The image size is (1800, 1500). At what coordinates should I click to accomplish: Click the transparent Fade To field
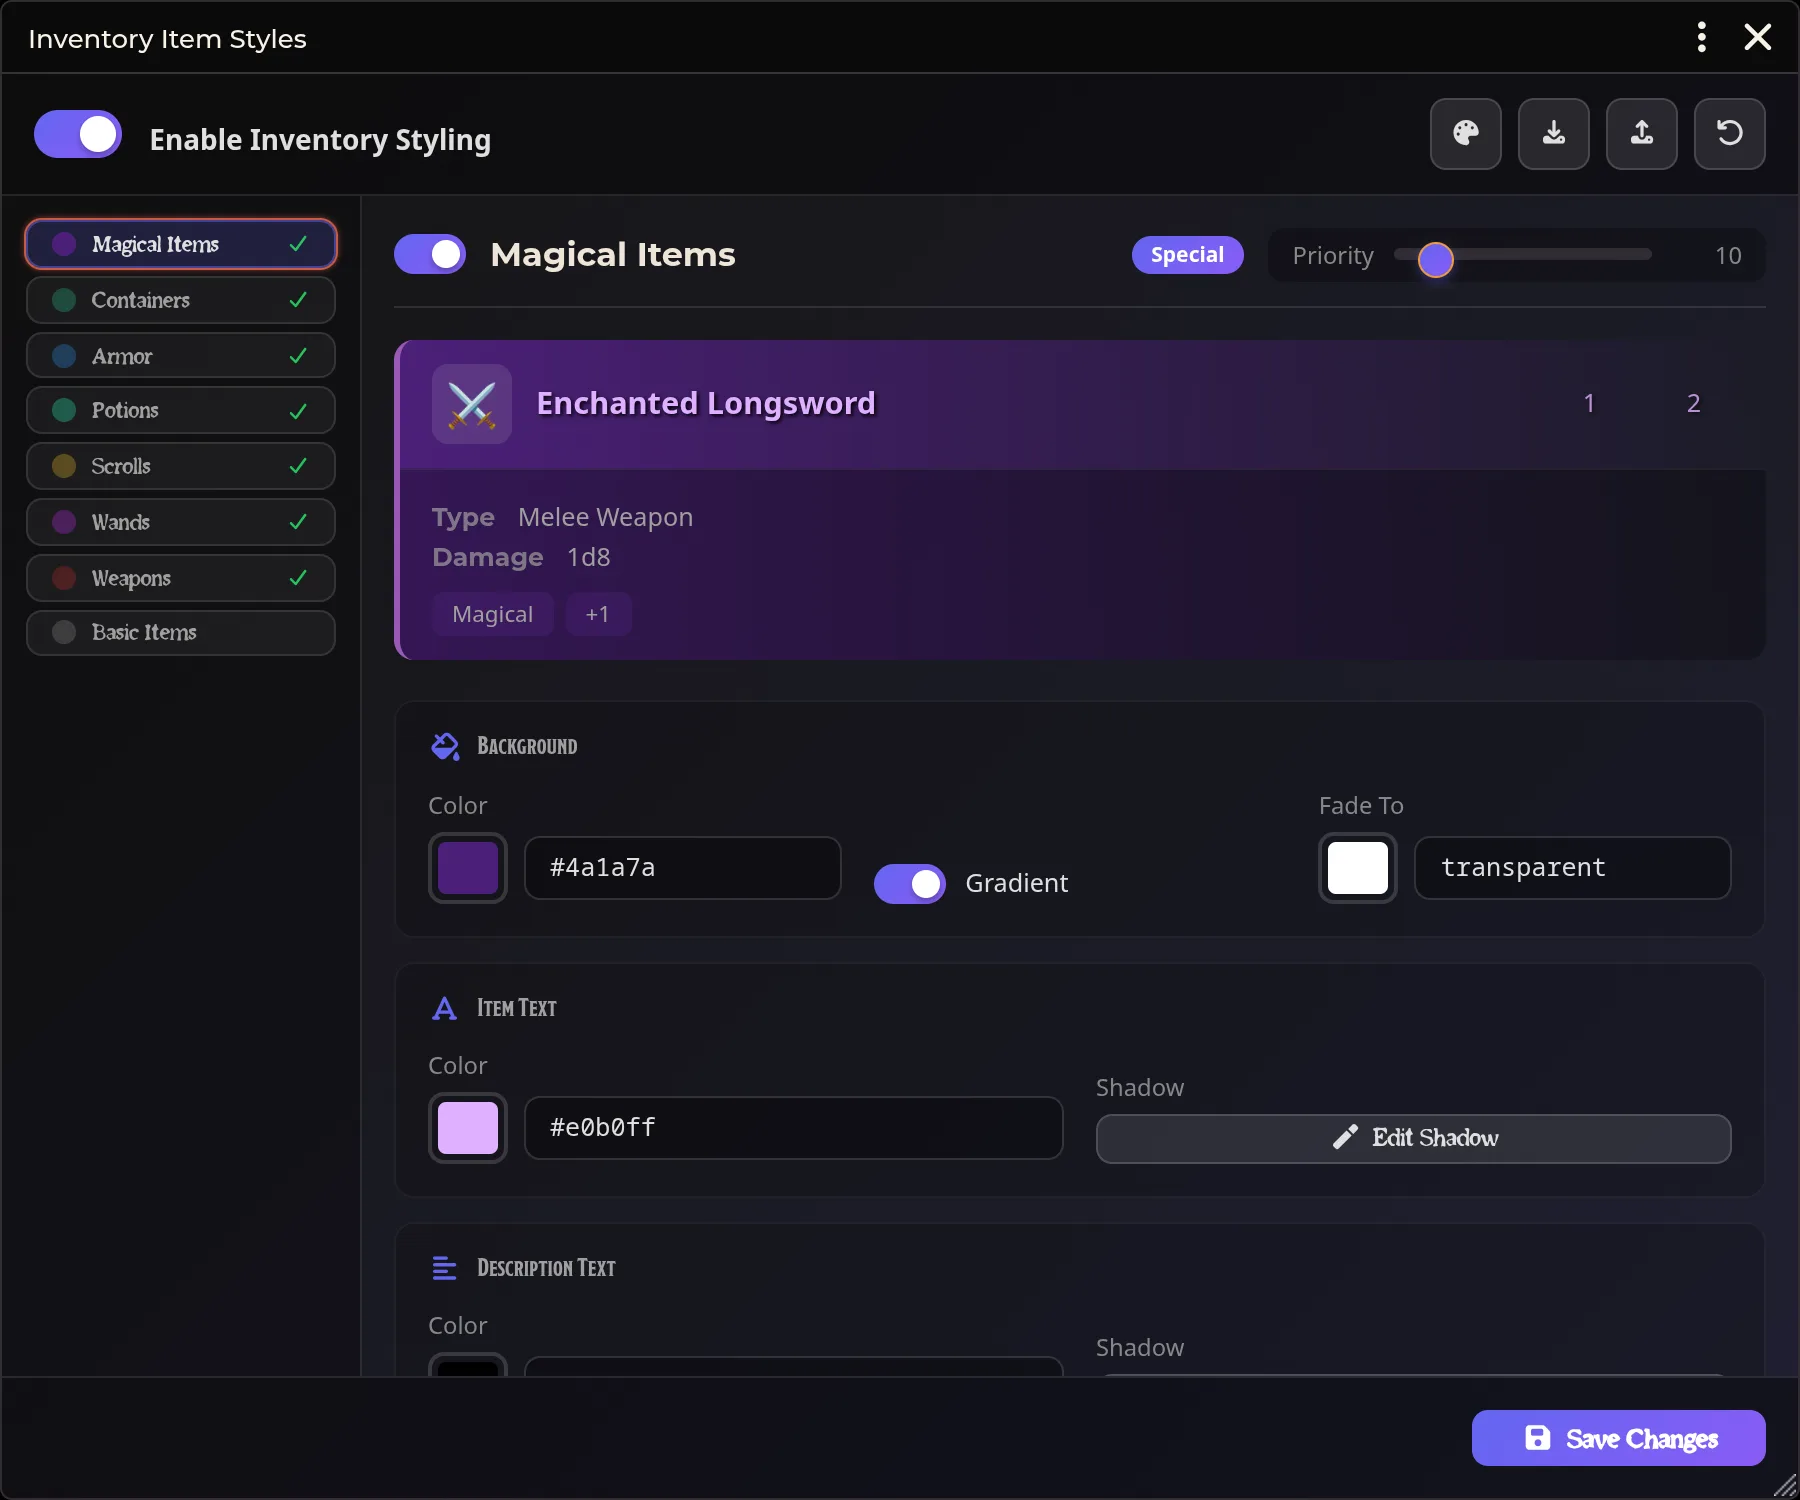(x=1572, y=868)
